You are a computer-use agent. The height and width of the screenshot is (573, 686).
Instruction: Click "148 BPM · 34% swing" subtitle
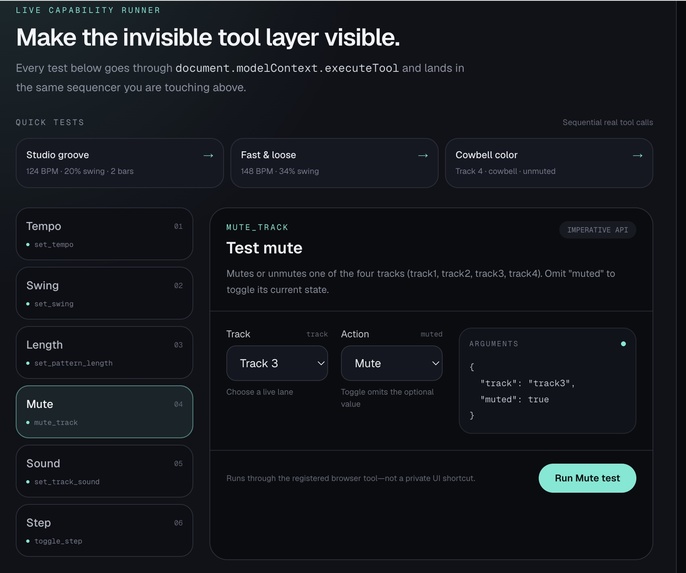click(280, 171)
